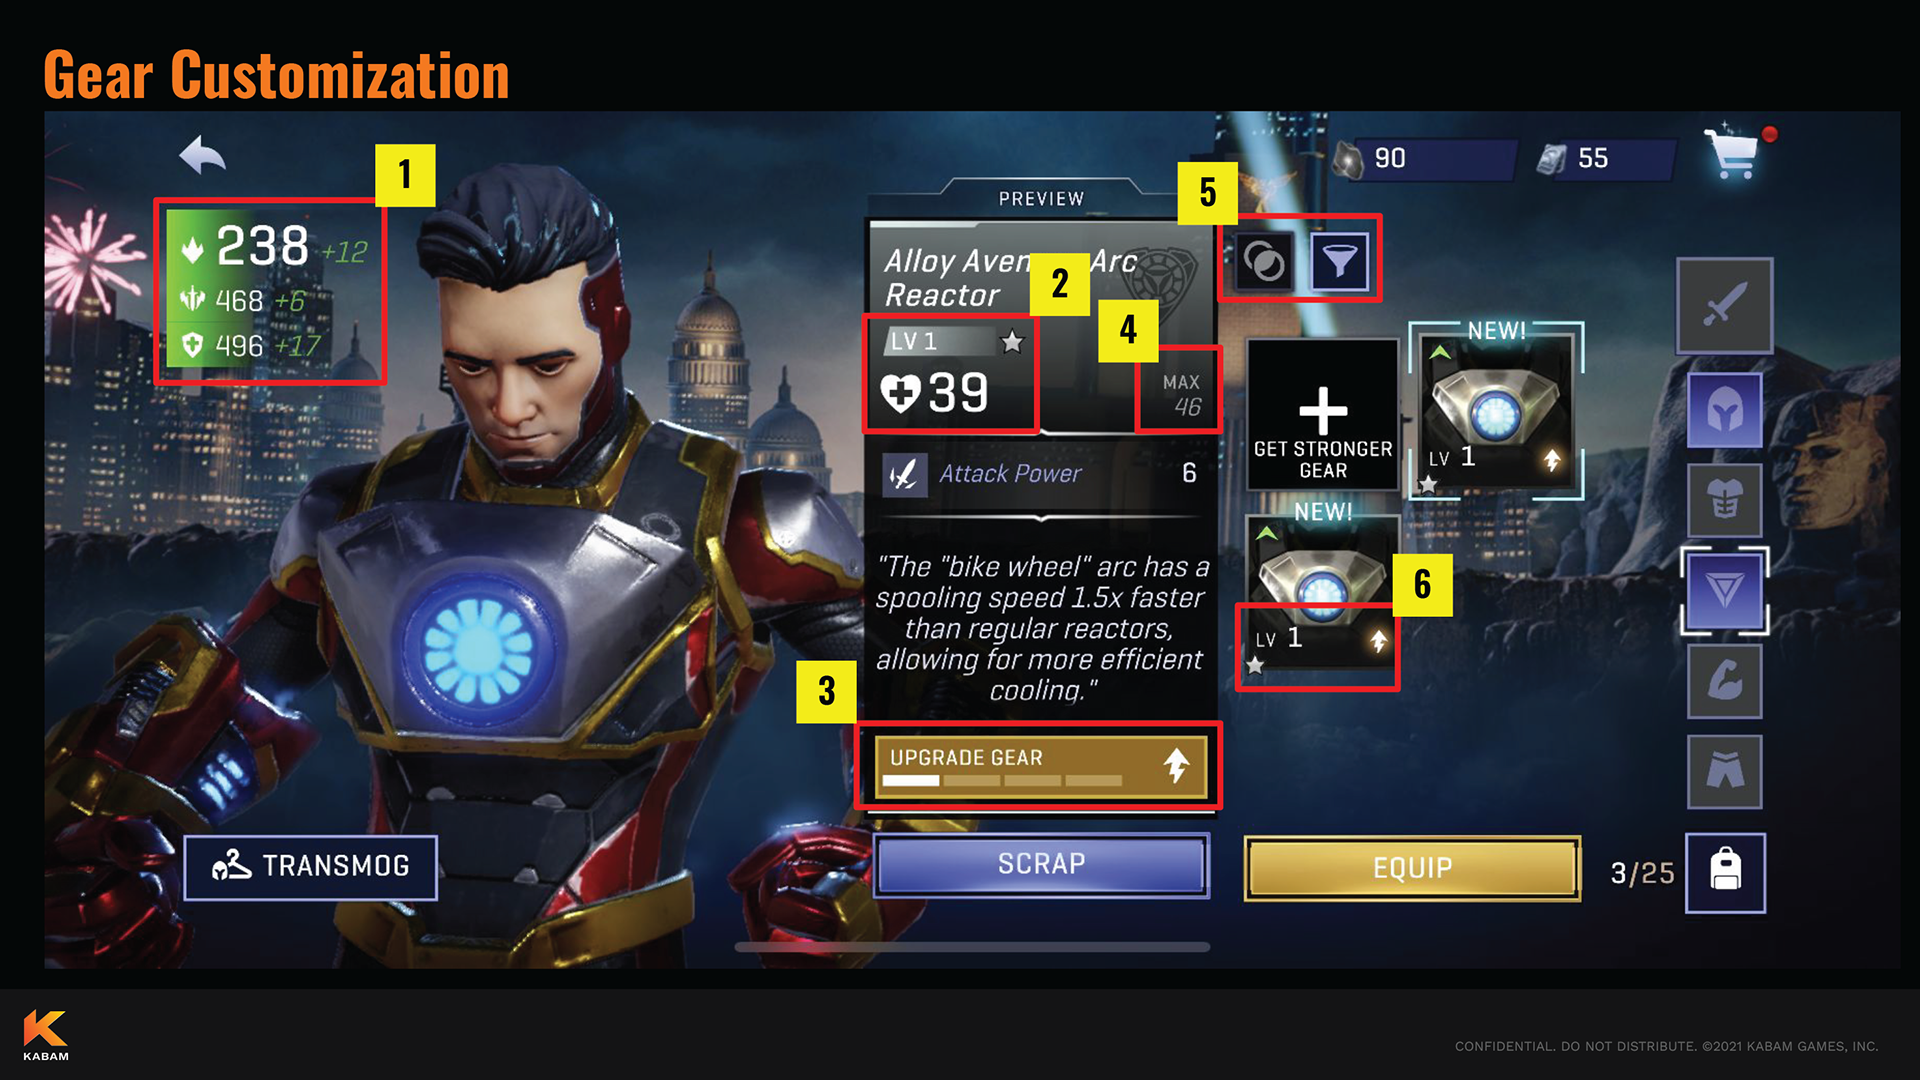Screen dimensions: 1920x1080
Task: Open the backpack inventory icon
Action: point(1725,872)
